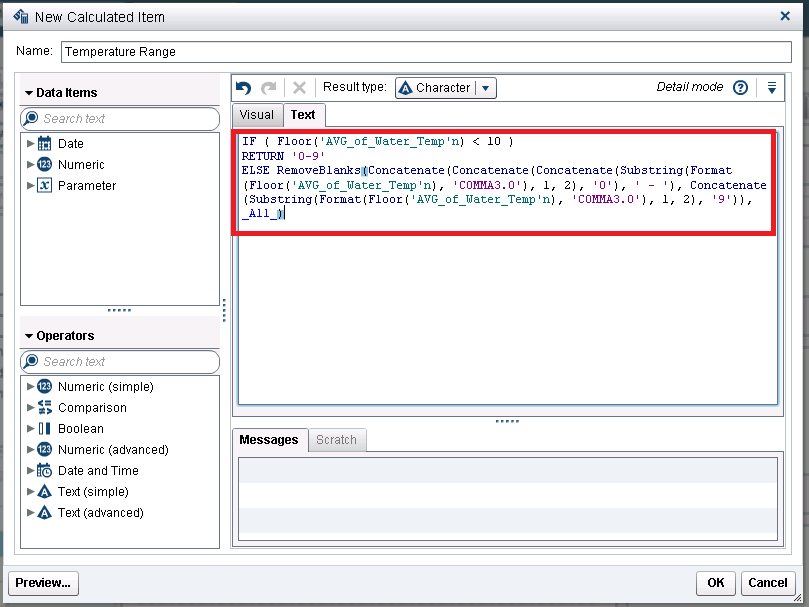The image size is (809, 607).
Task: Collapse the Operators section
Action: click(x=29, y=336)
